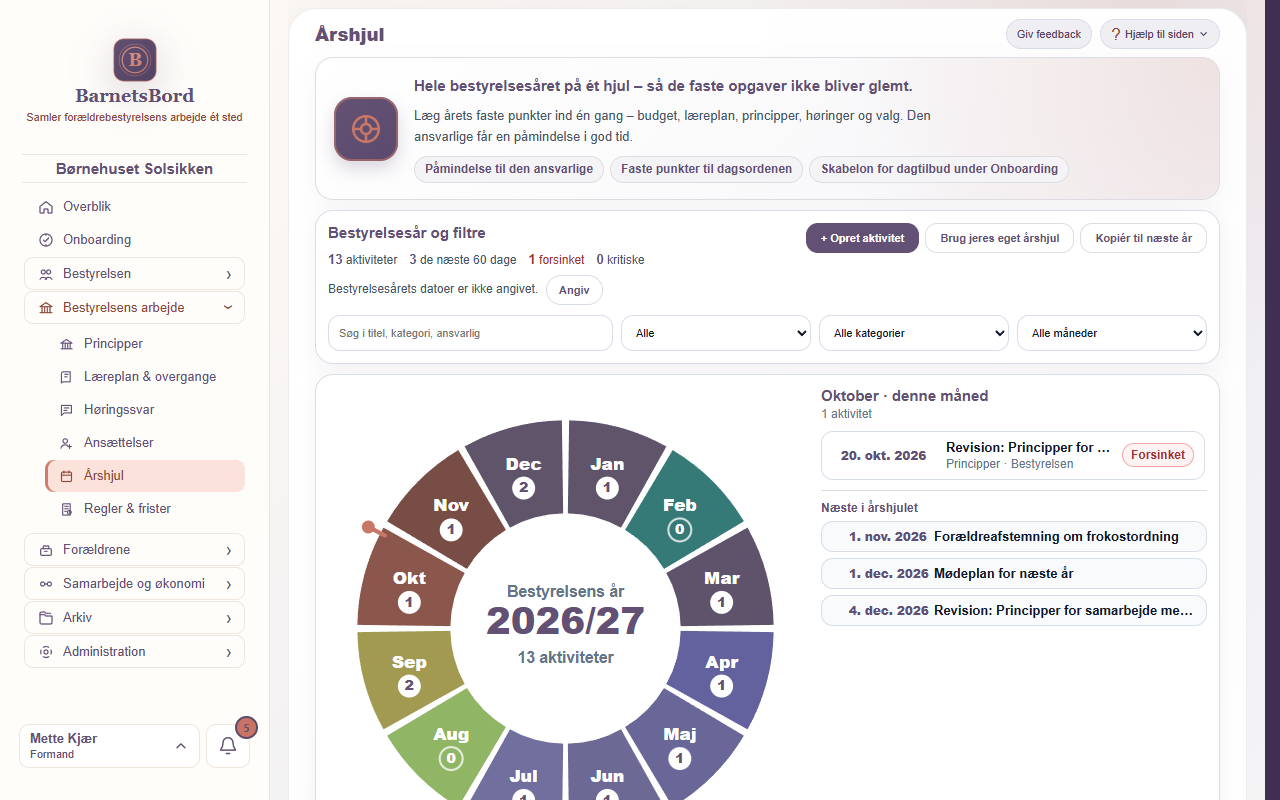Click the Læreplan & overgange document icon
The width and height of the screenshot is (1280, 800).
(66, 377)
